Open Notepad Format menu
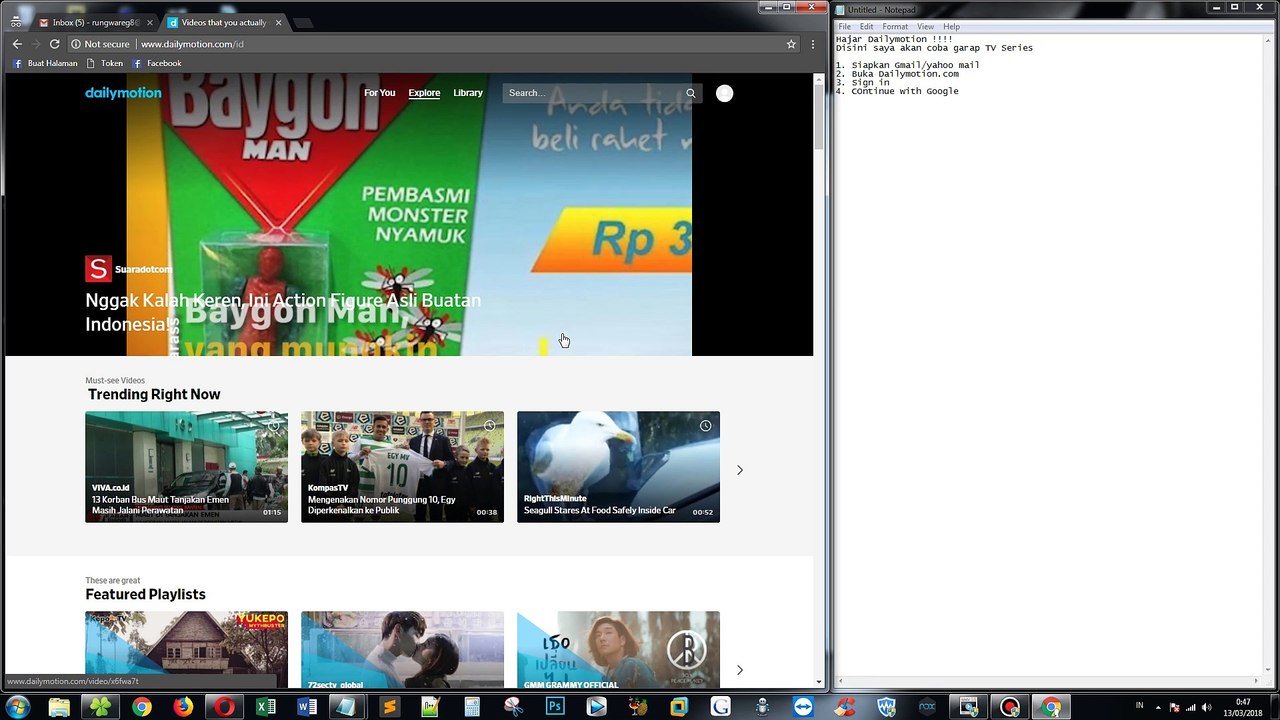The width and height of the screenshot is (1280, 720). coord(895,27)
